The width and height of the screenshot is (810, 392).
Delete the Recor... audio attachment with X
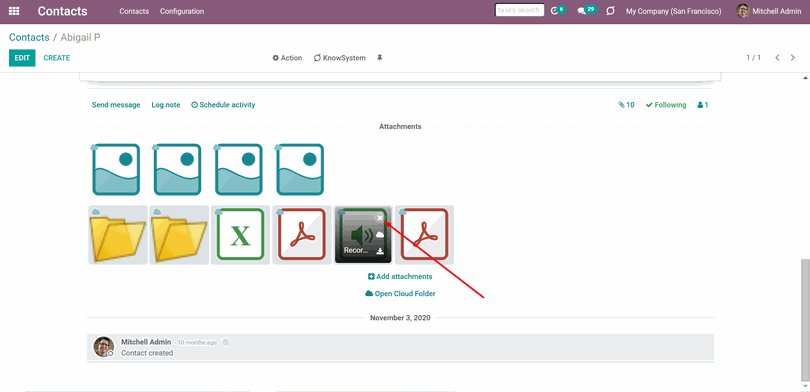click(x=380, y=218)
